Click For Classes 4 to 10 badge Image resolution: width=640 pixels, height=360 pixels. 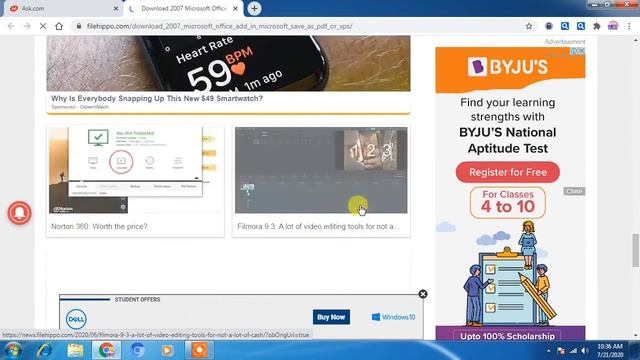[x=508, y=202]
